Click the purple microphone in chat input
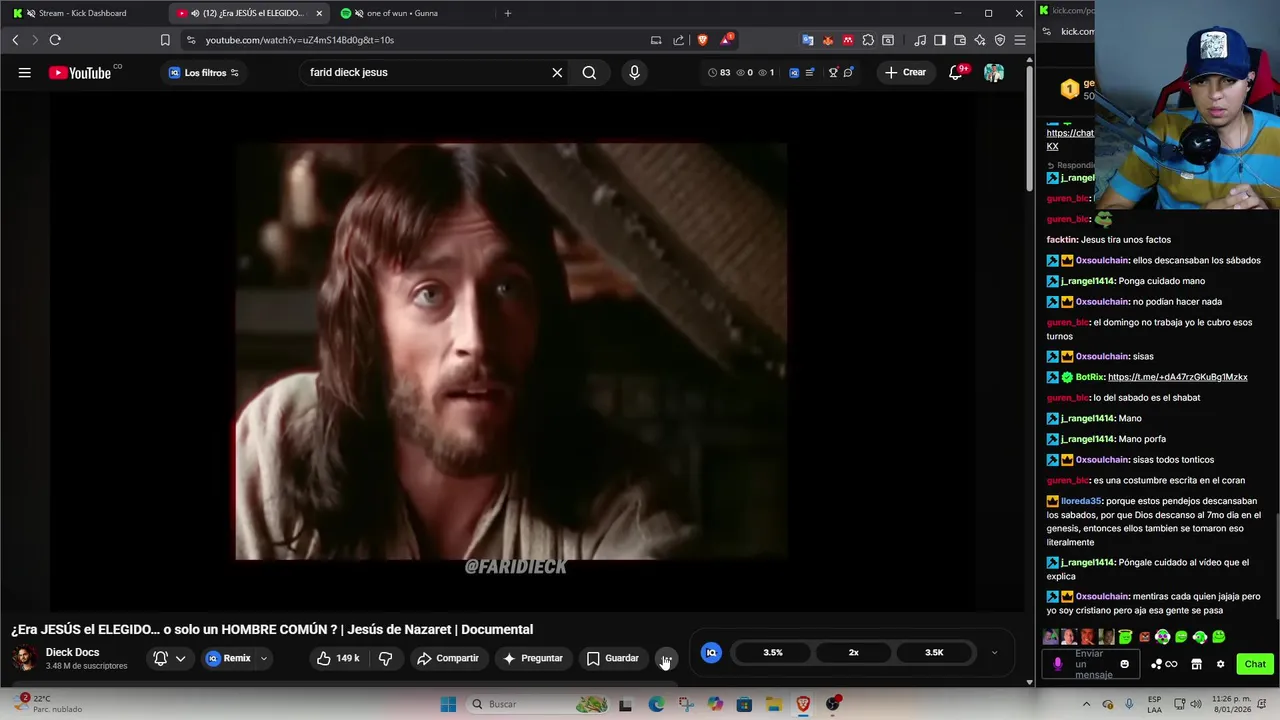 click(1058, 664)
